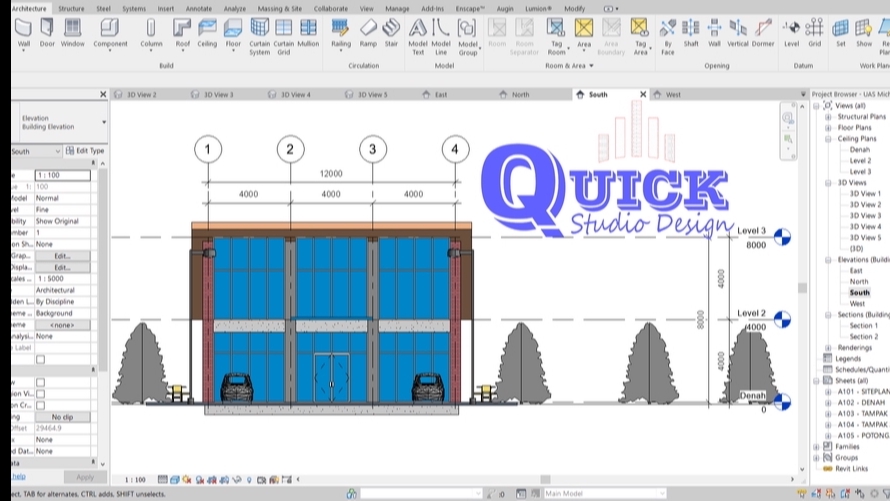890x501 pixels.
Task: Select the By Face opening tool
Action: click(x=668, y=37)
